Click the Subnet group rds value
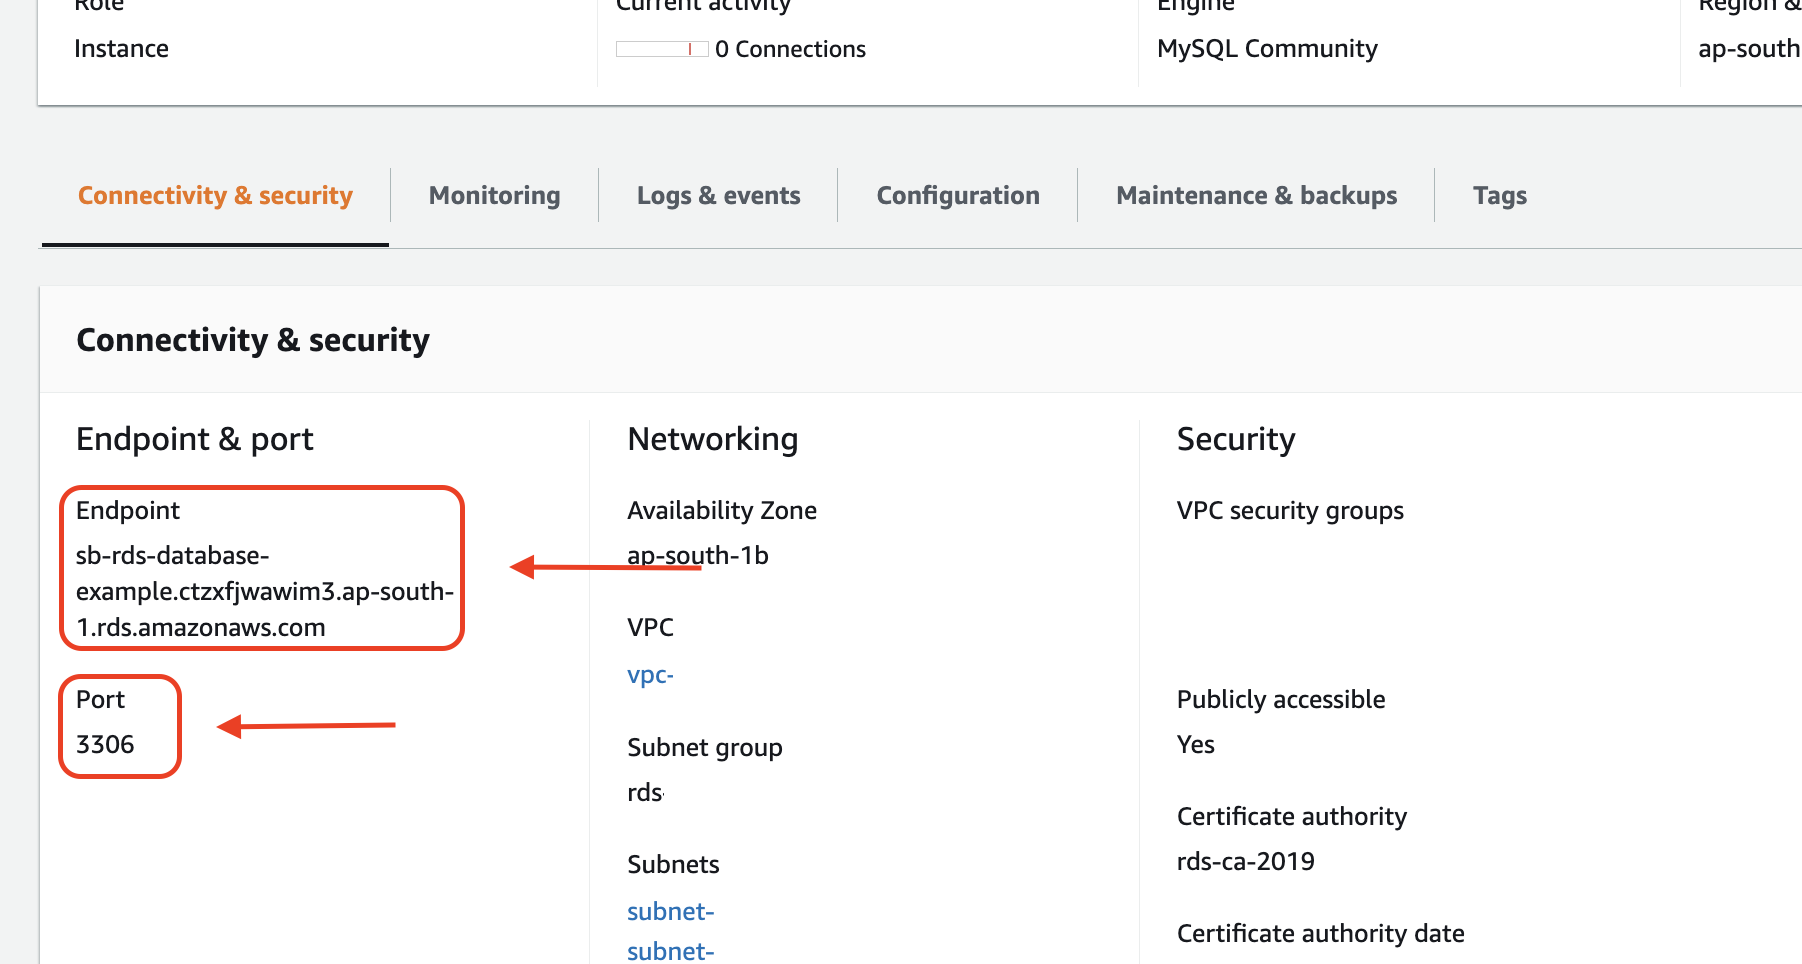1802x964 pixels. 645,793
